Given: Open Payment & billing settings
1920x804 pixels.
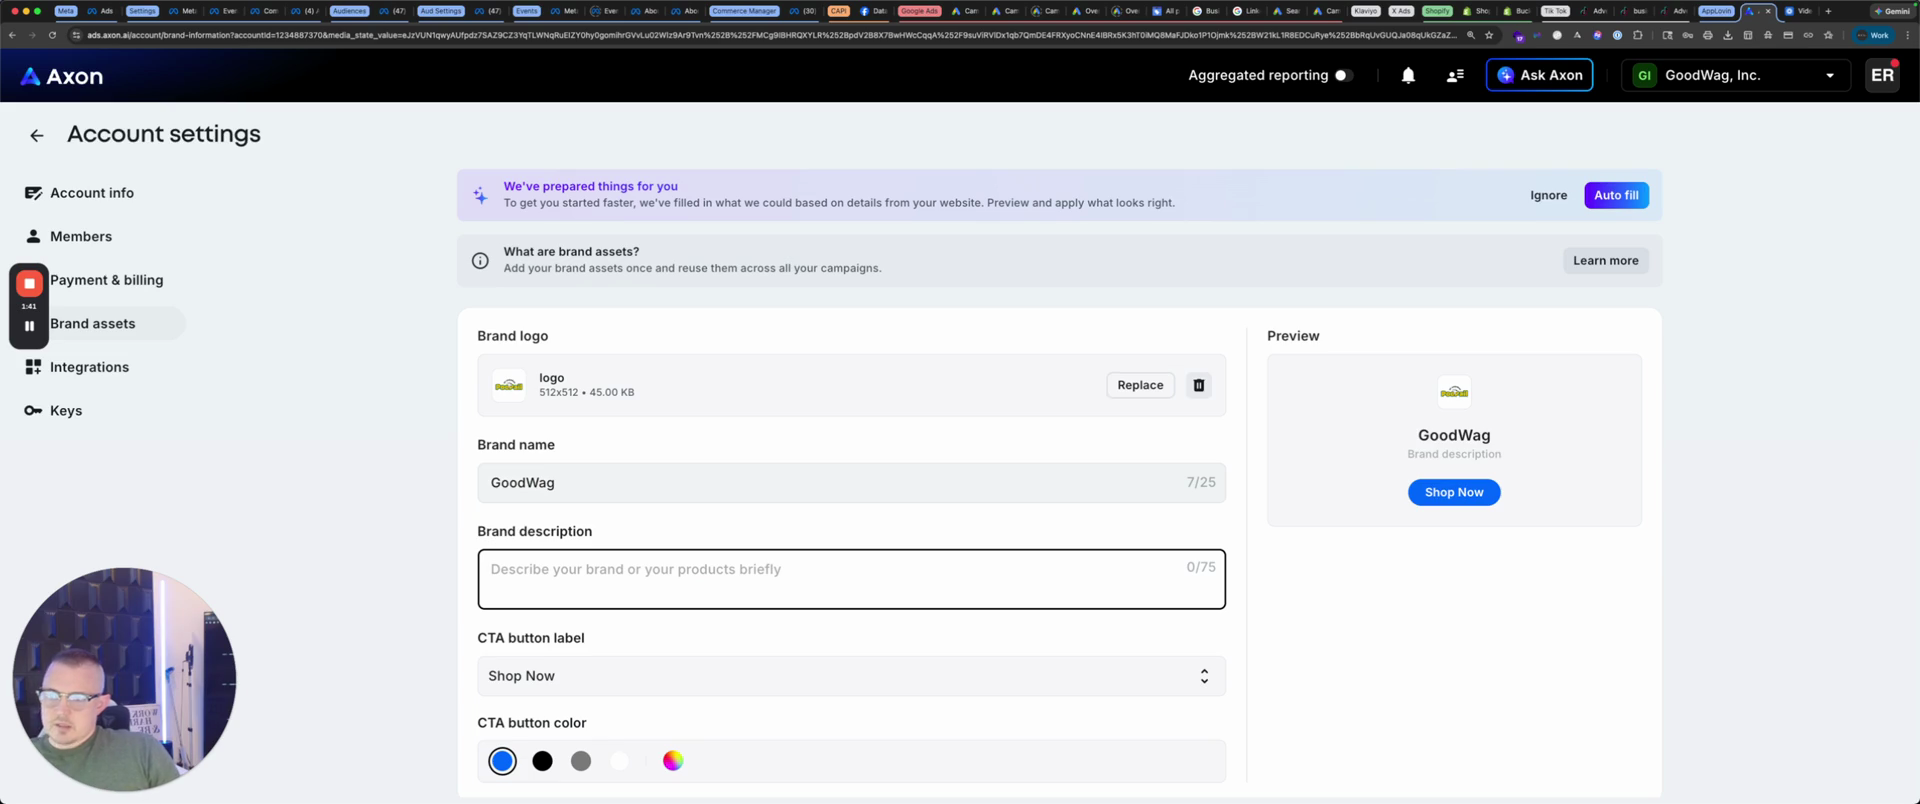Looking at the screenshot, I should [106, 280].
